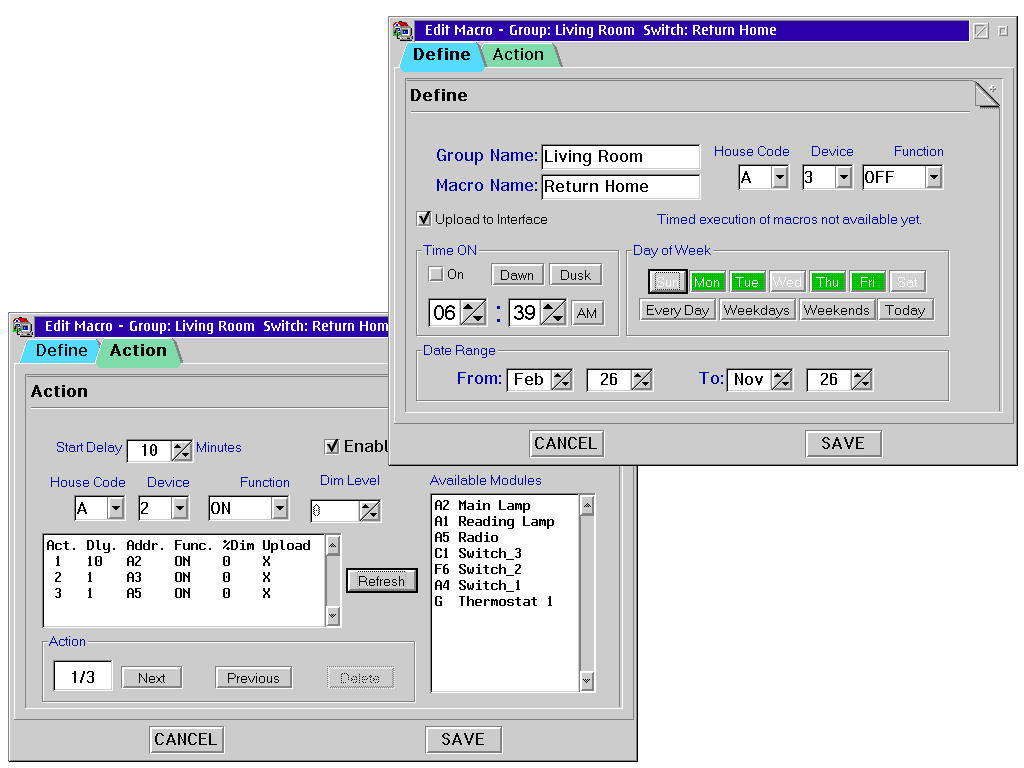Toggle the AM button
The image size is (1024, 768).
click(x=587, y=313)
